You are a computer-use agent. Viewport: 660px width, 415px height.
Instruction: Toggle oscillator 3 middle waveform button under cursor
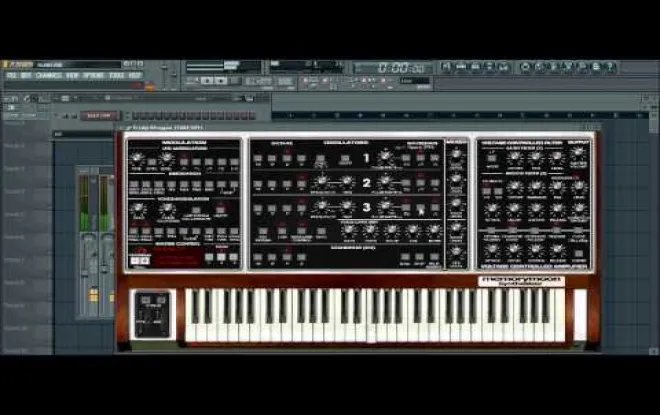[x=420, y=208]
